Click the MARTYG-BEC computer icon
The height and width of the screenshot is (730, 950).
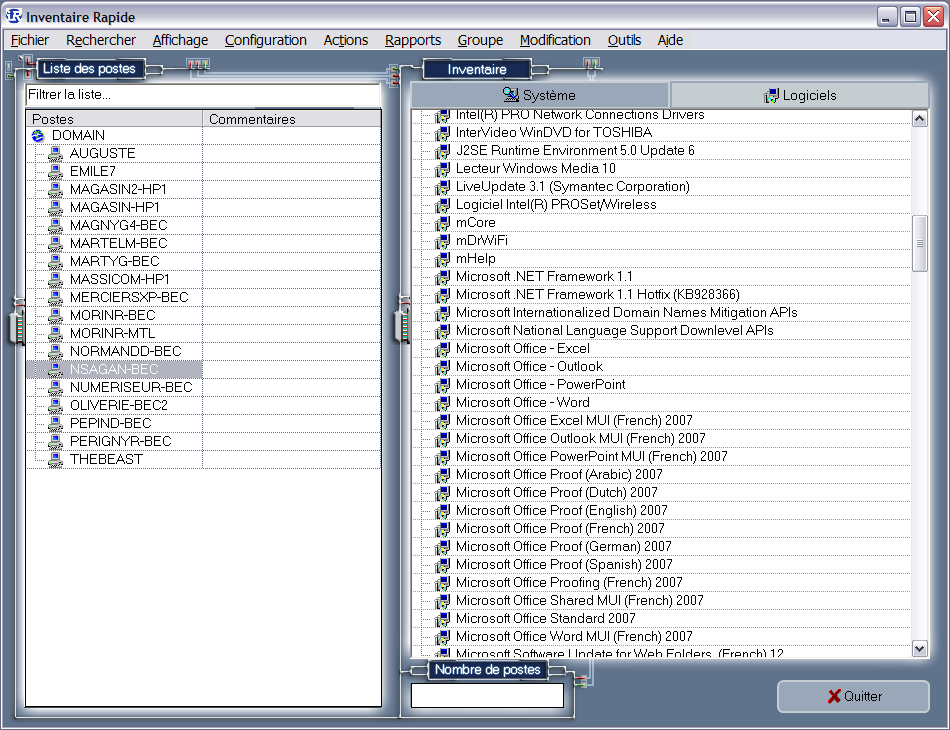tap(55, 261)
